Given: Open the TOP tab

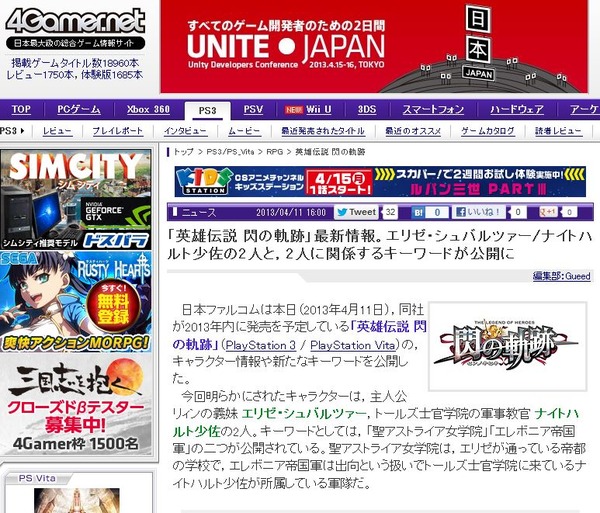Looking at the screenshot, I should tap(21, 109).
